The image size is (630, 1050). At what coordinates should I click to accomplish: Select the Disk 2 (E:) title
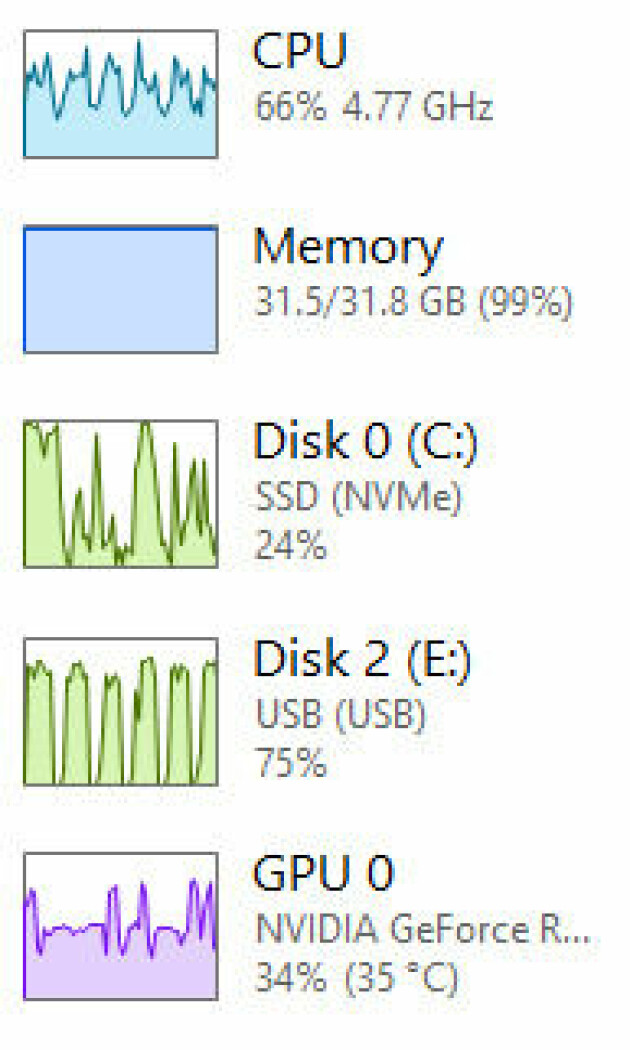click(362, 659)
